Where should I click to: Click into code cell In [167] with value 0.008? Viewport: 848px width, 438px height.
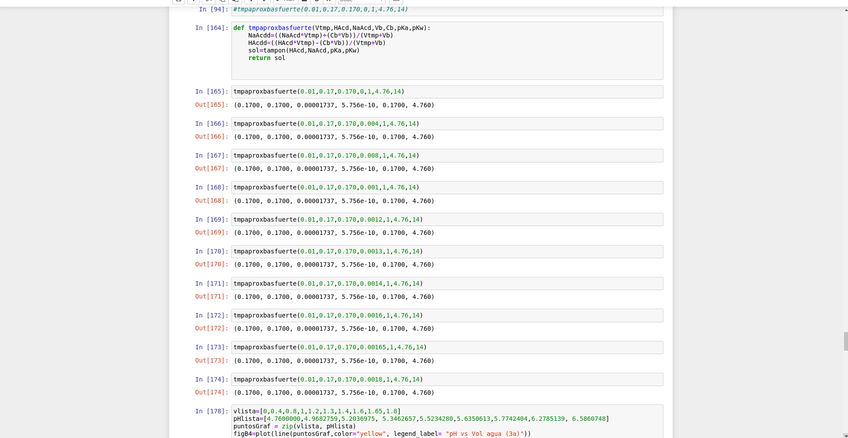445,156
